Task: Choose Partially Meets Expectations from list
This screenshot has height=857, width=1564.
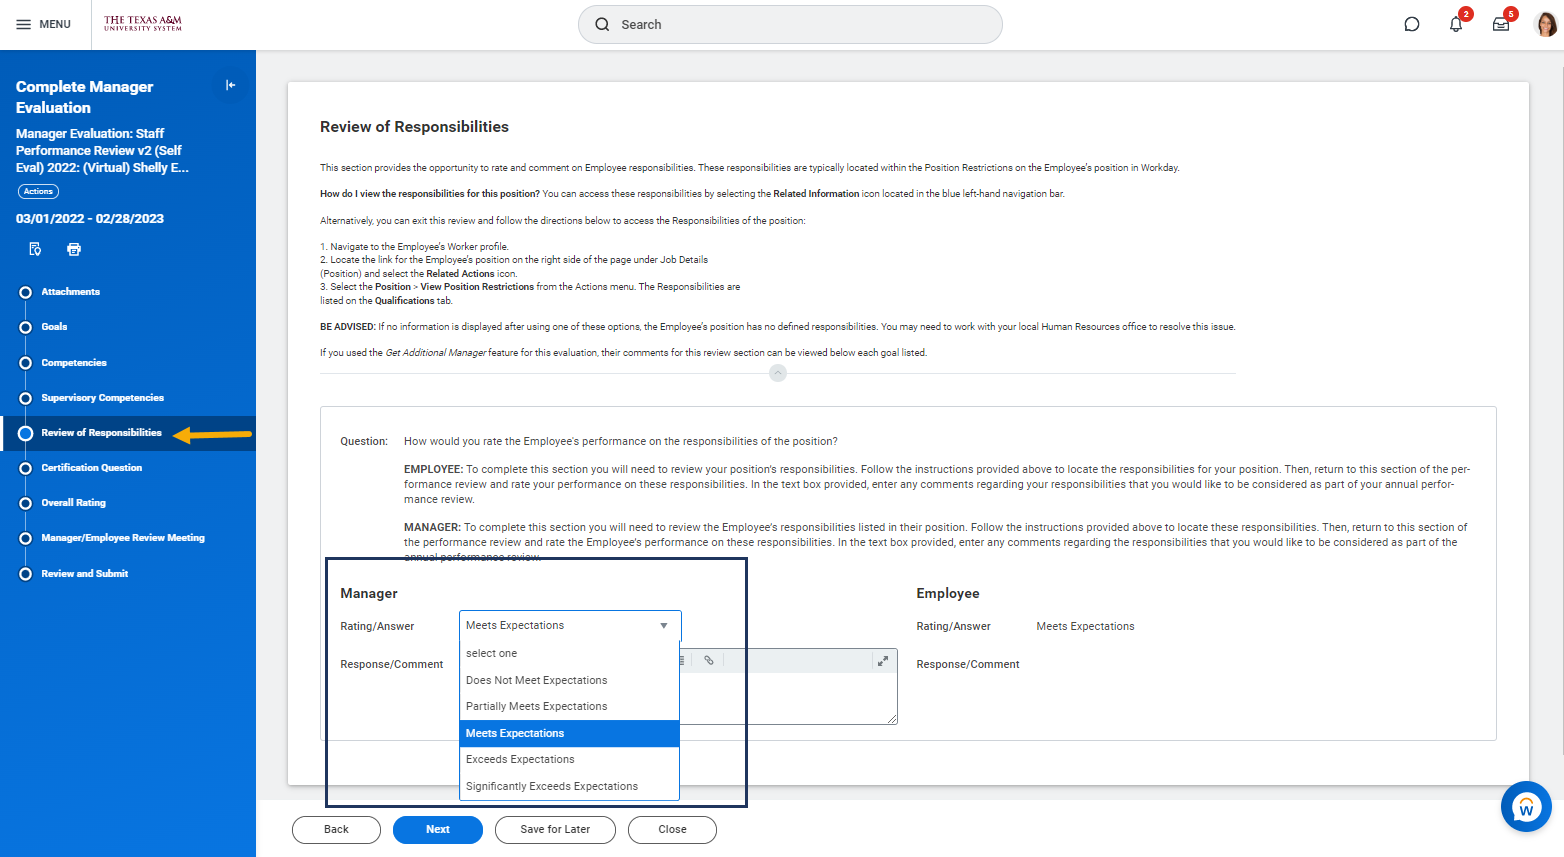Action: [x=536, y=707]
